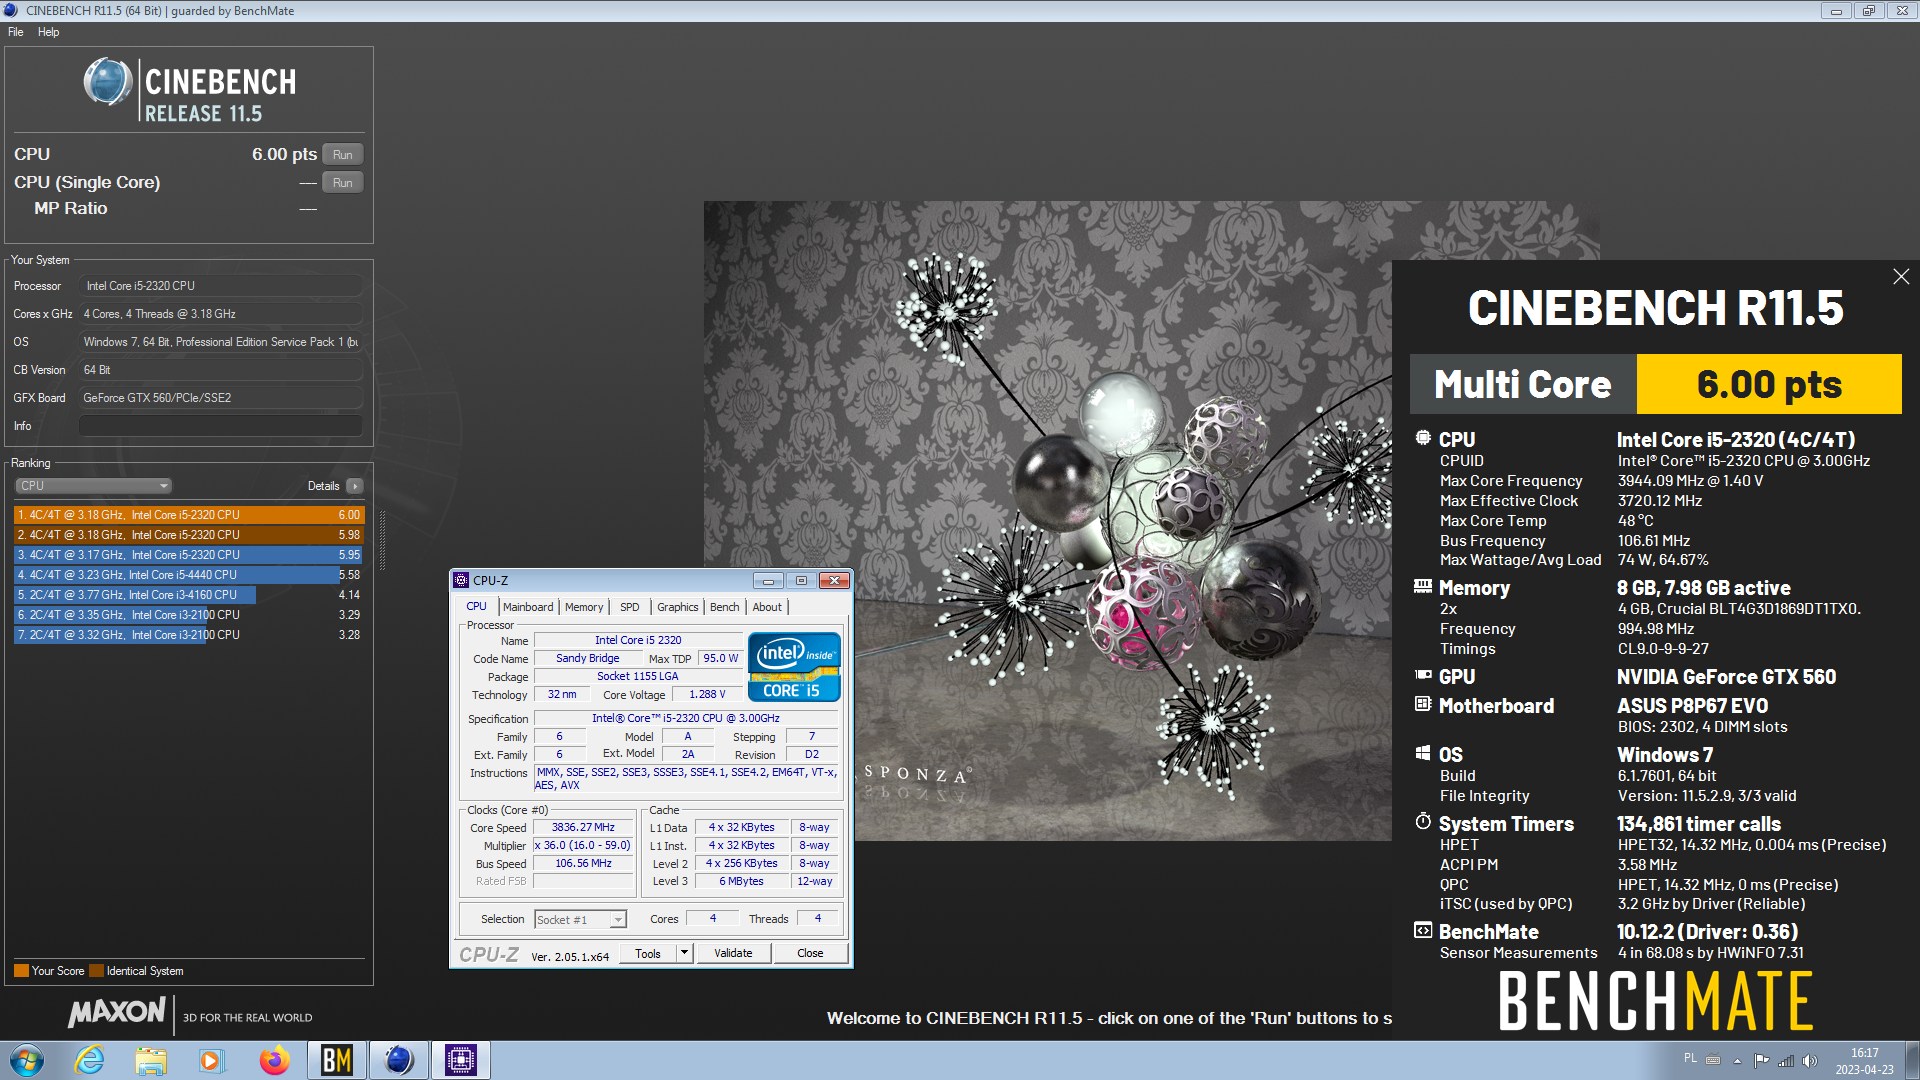Click the Info input field
The image size is (1920, 1080).
click(x=220, y=426)
